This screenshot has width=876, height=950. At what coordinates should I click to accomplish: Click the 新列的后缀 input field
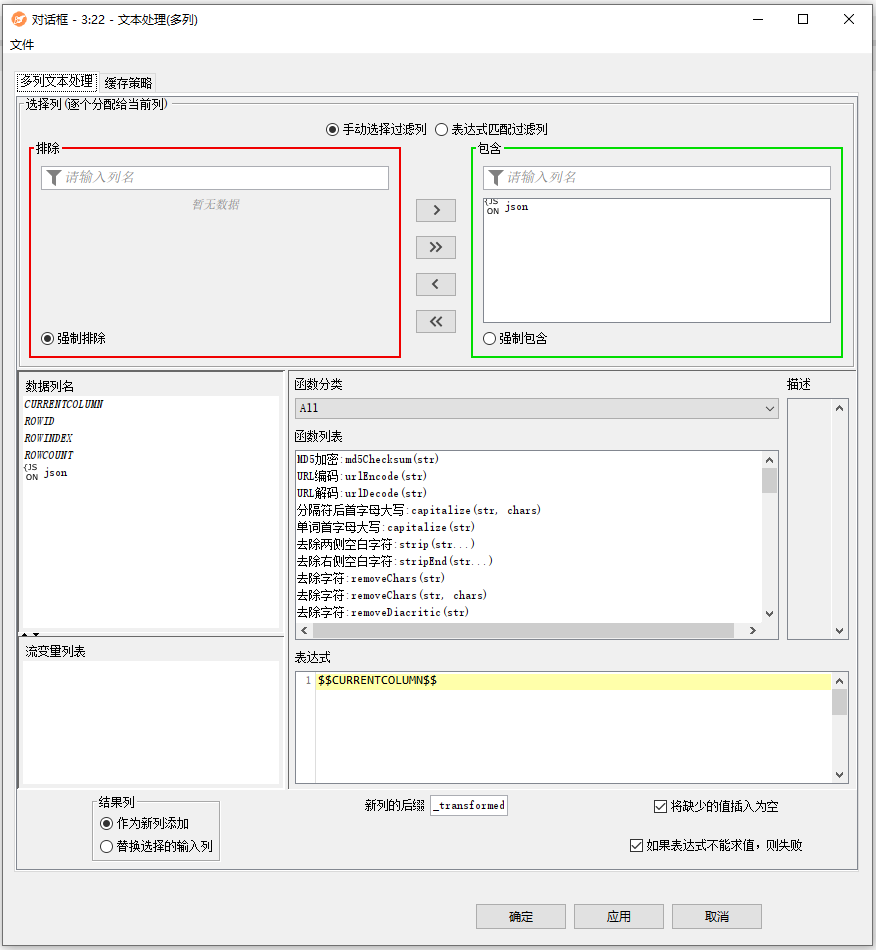pyautogui.click(x=468, y=806)
